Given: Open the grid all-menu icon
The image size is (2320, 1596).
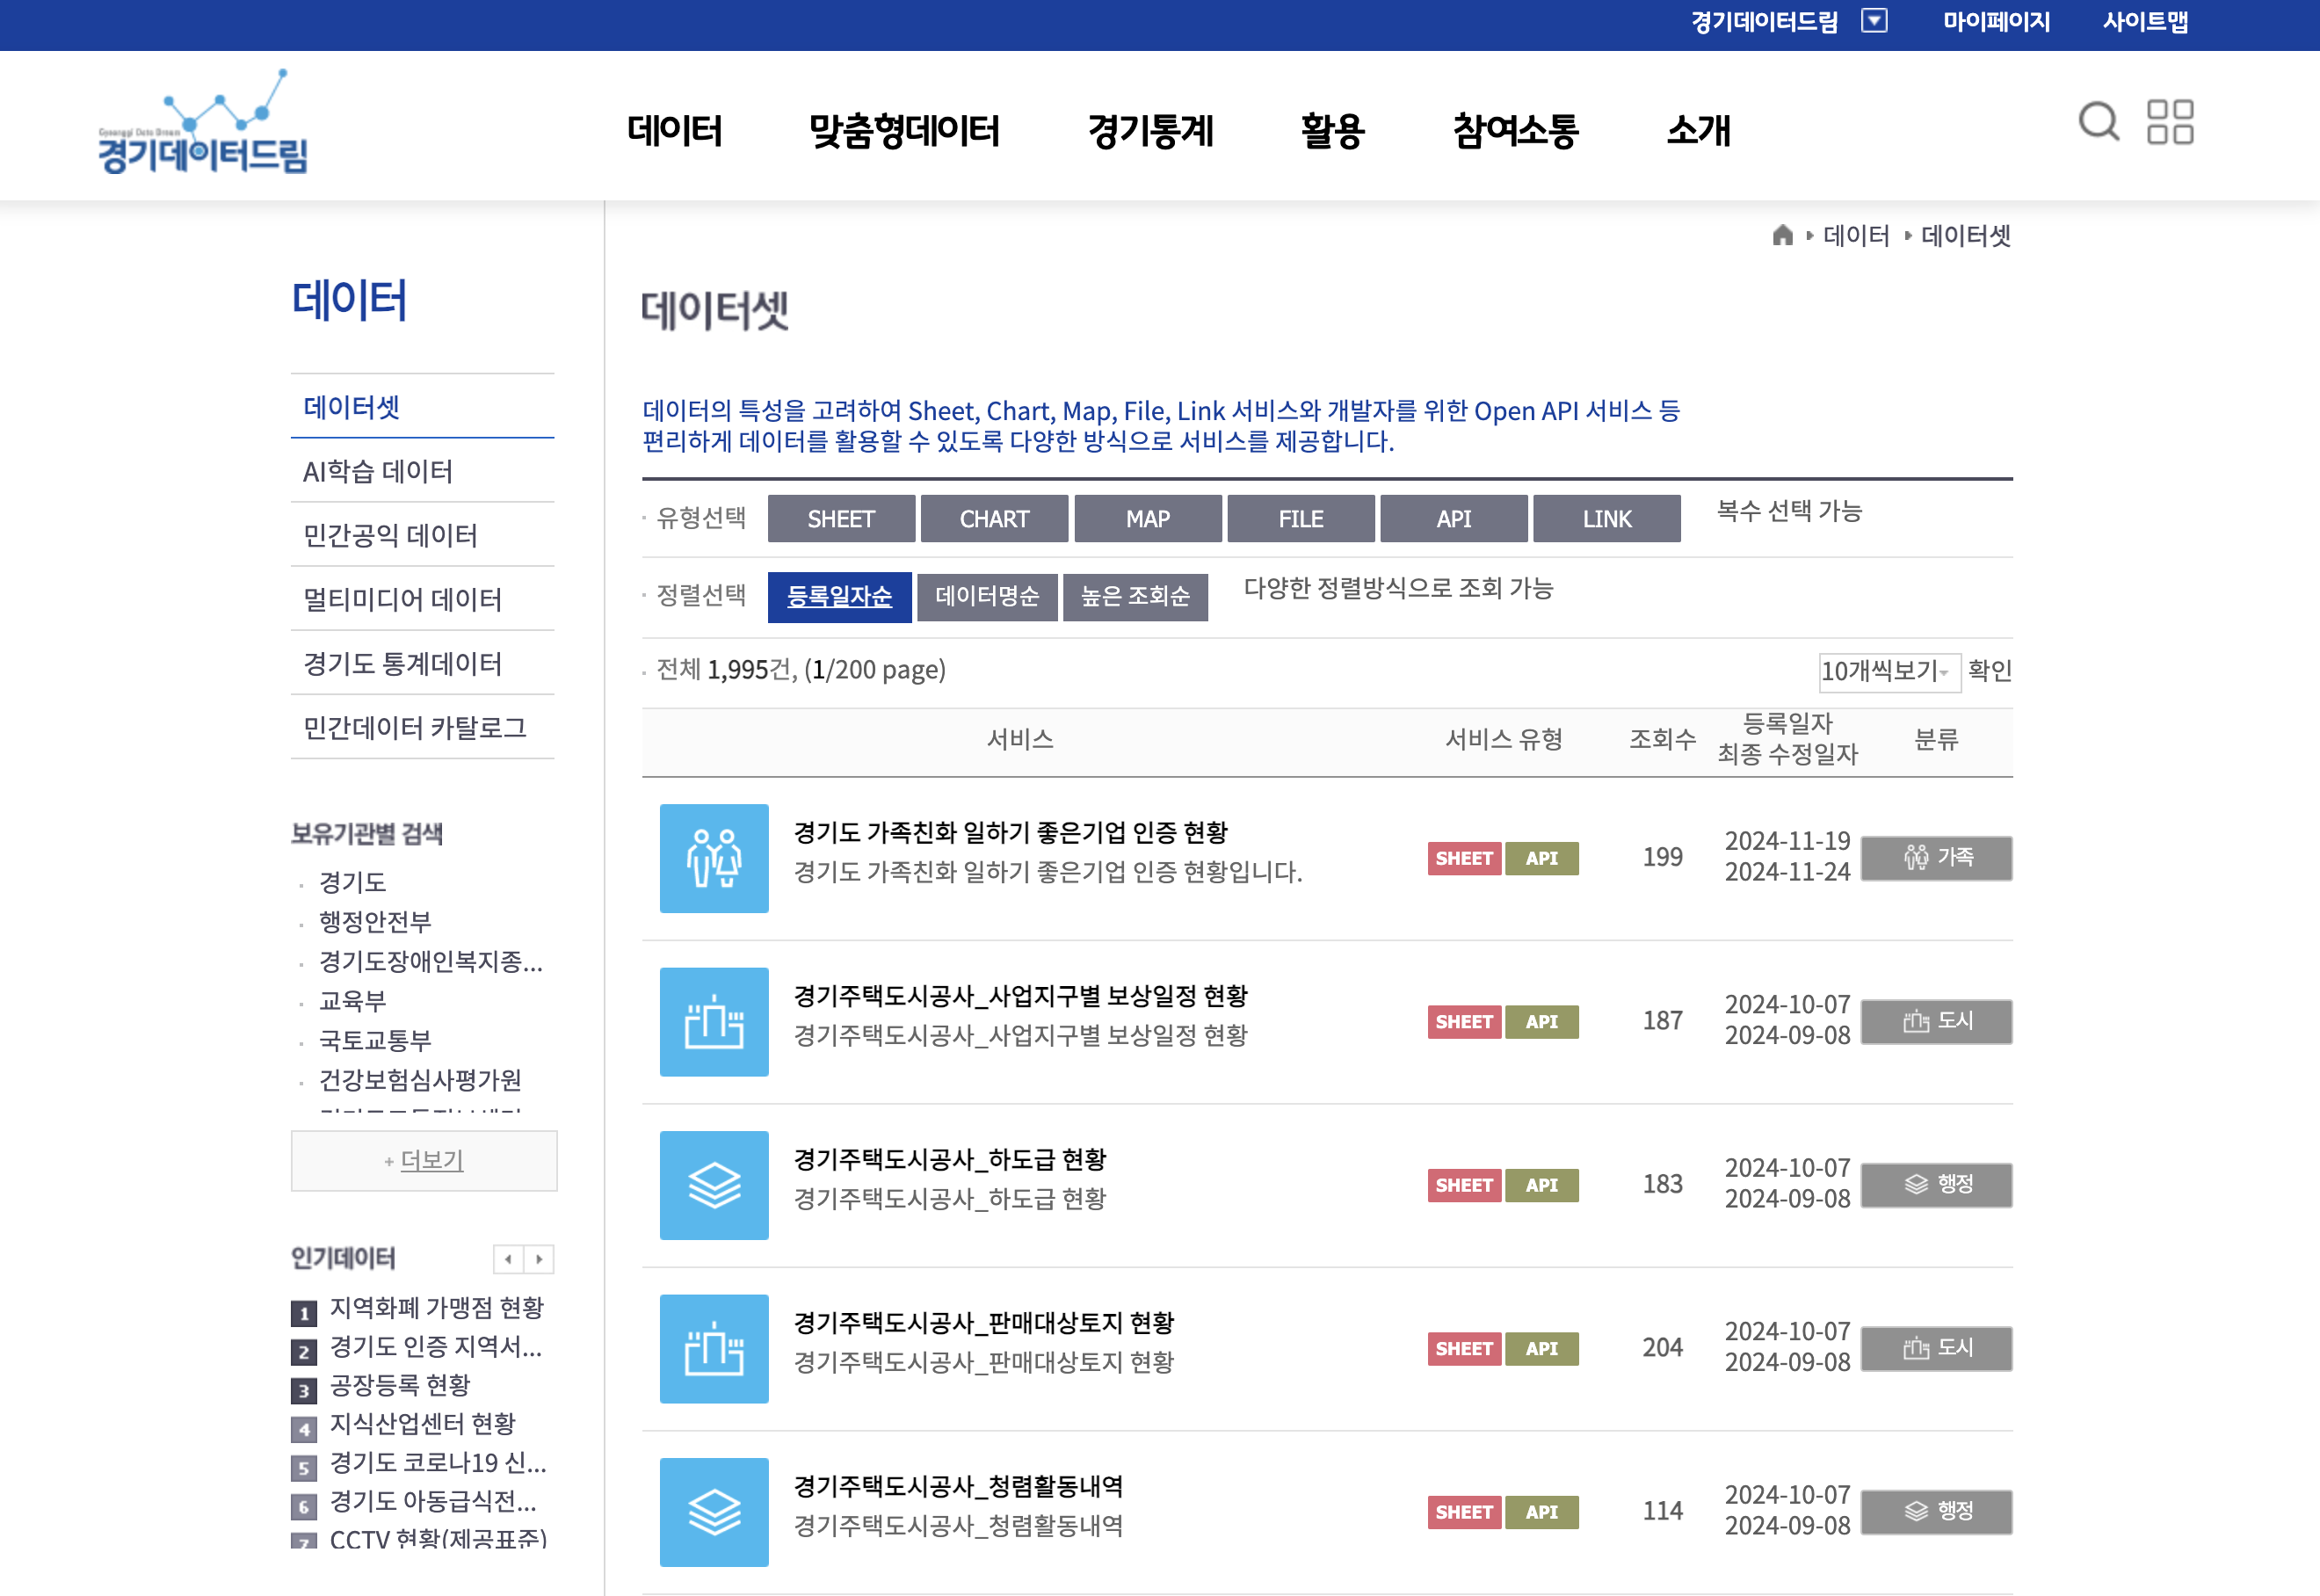Looking at the screenshot, I should click(x=2169, y=122).
